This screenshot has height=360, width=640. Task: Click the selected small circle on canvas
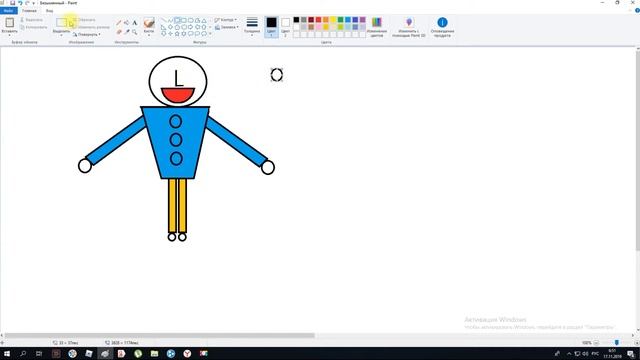(277, 75)
